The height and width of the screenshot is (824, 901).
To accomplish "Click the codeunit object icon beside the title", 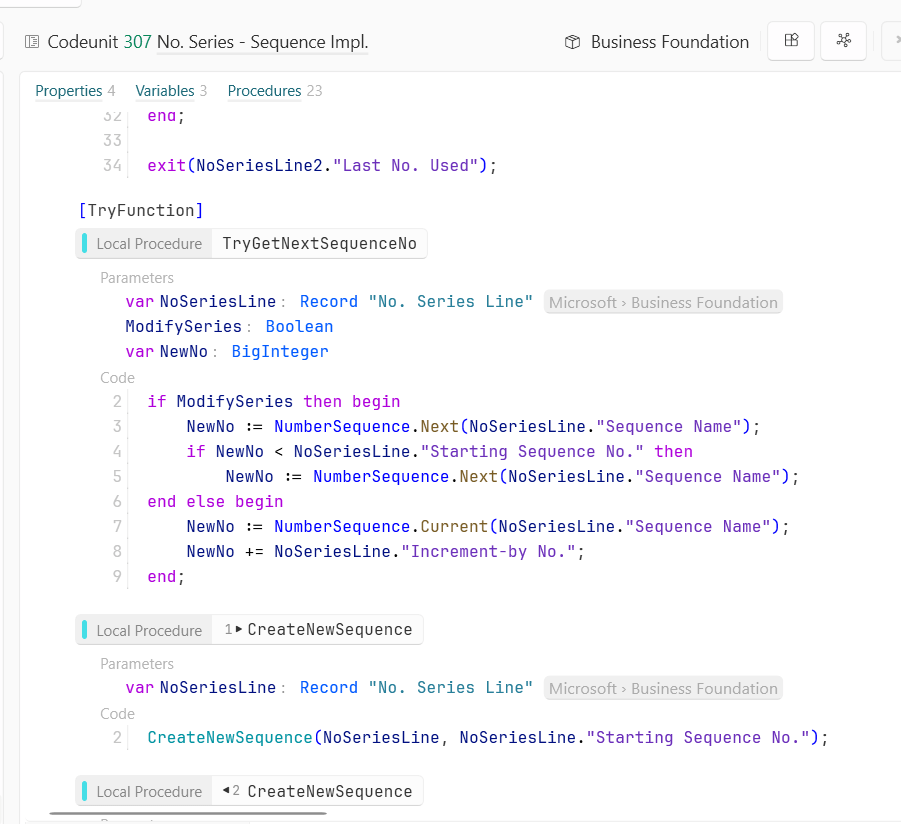I will pyautogui.click(x=32, y=42).
